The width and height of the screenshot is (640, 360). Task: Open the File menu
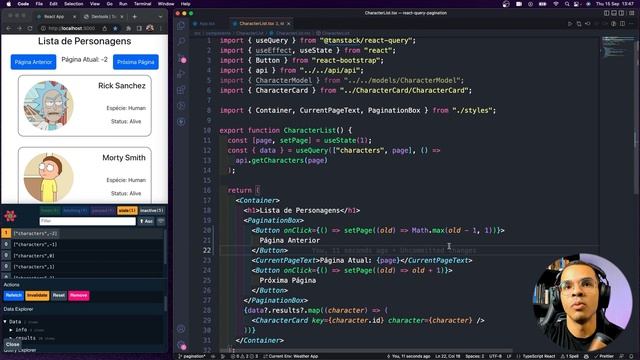click(x=39, y=4)
